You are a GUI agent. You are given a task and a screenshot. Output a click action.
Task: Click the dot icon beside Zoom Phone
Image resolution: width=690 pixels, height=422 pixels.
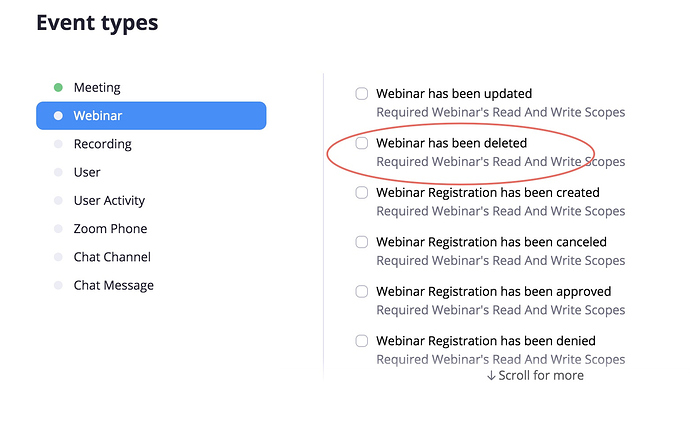(x=58, y=229)
